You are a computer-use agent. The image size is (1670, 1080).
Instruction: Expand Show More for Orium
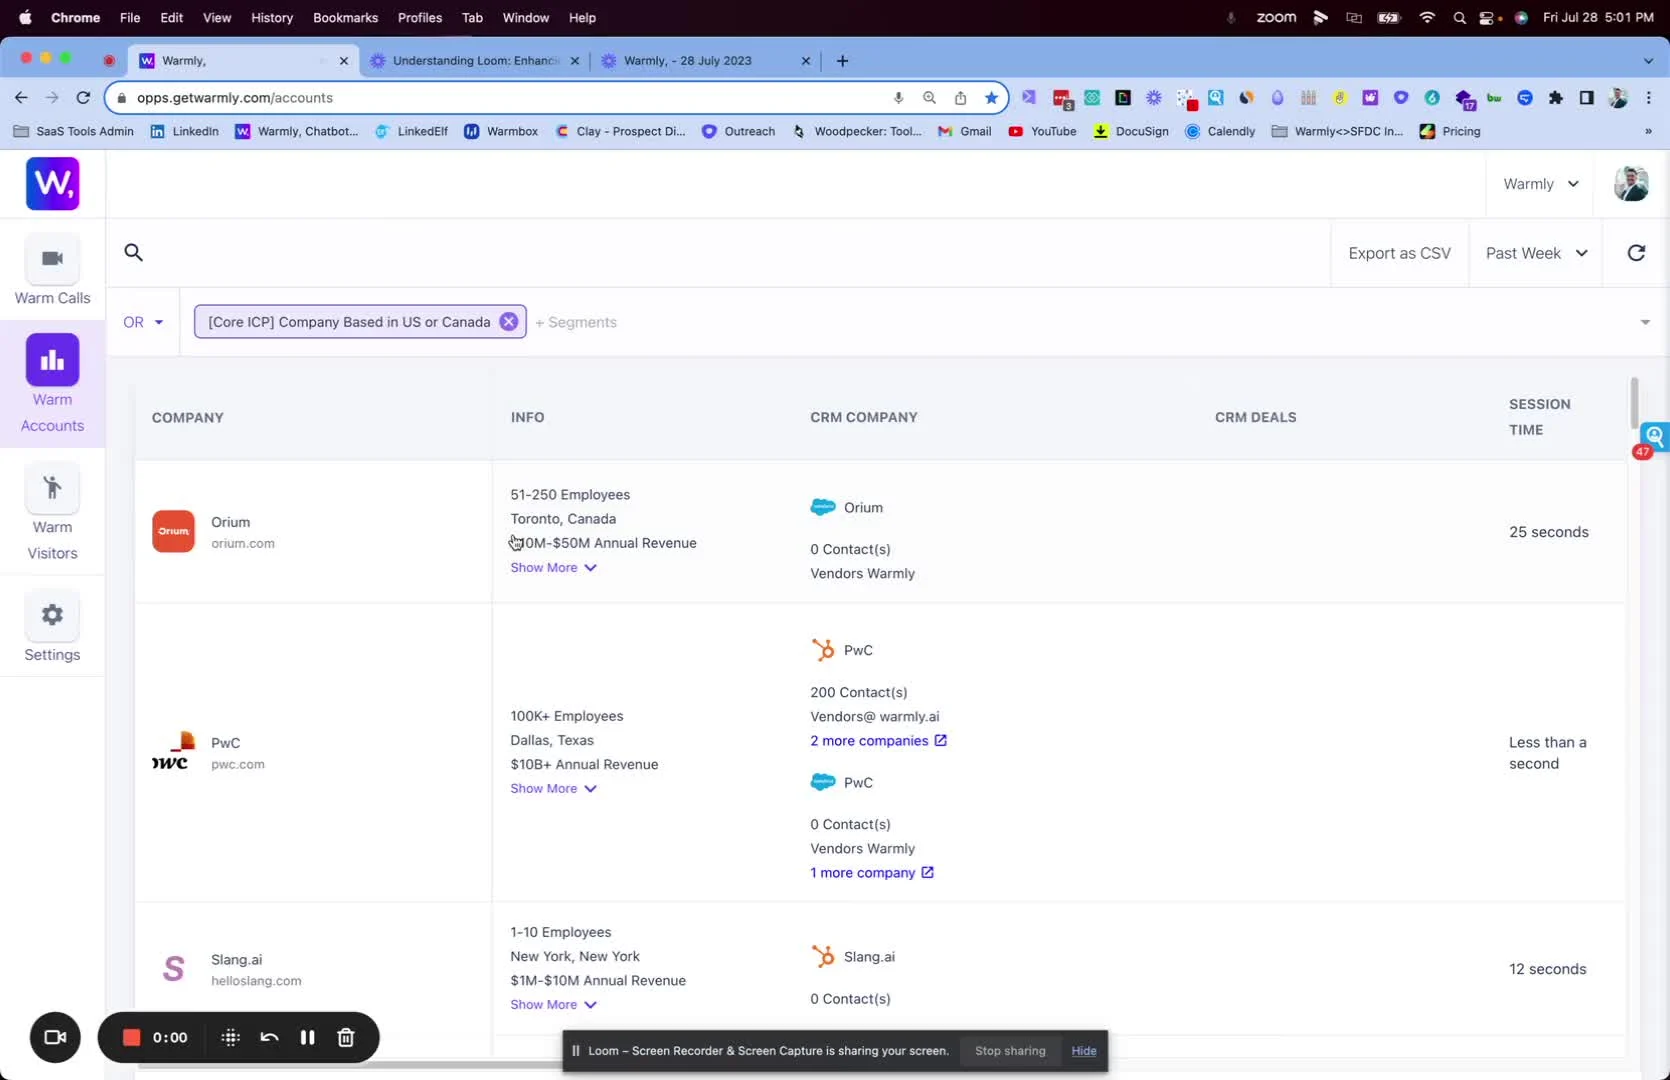coord(553,567)
